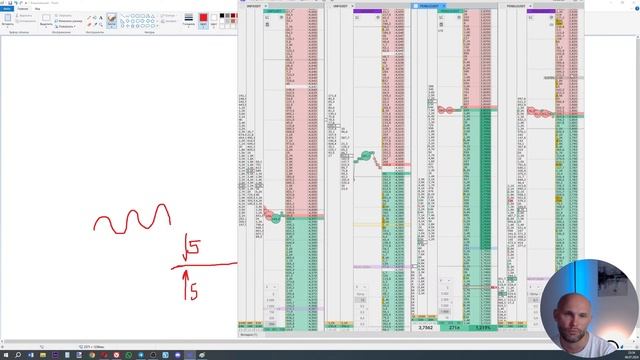Pick the Oval shape in Paint shapes gallery
Screen dimensions: 640x360
coord(133,16)
